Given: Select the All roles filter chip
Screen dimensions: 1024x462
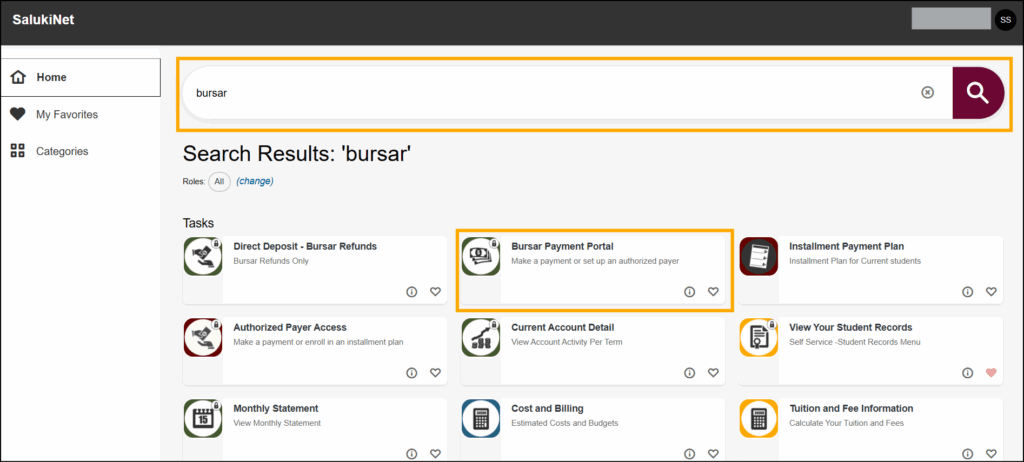Looking at the screenshot, I should (x=218, y=181).
